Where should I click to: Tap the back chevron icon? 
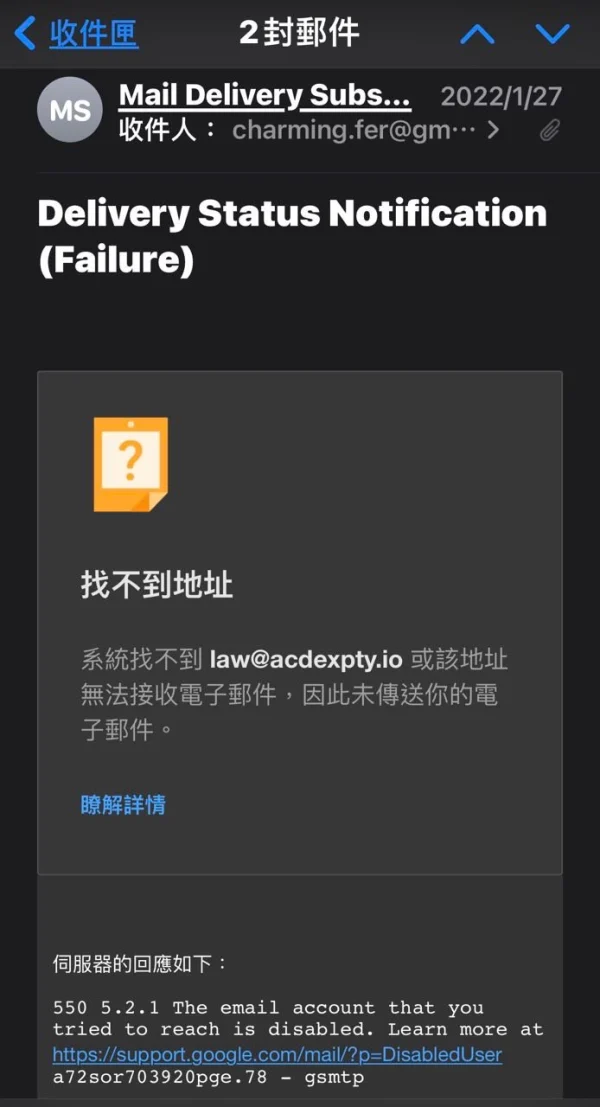[x=25, y=33]
